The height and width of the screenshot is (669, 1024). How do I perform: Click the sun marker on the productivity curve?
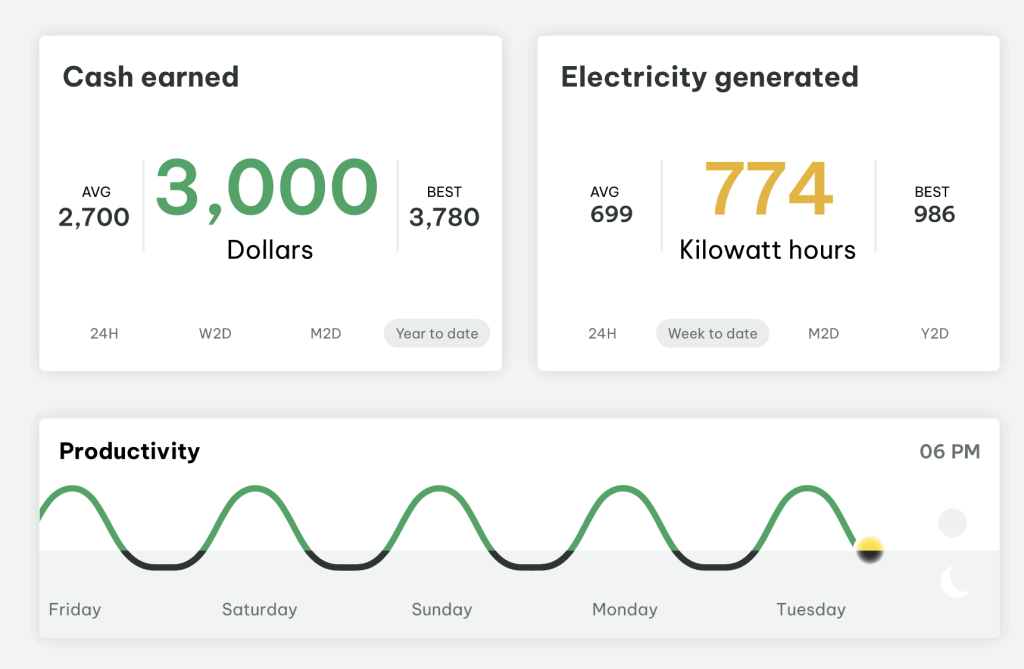pyautogui.click(x=868, y=548)
